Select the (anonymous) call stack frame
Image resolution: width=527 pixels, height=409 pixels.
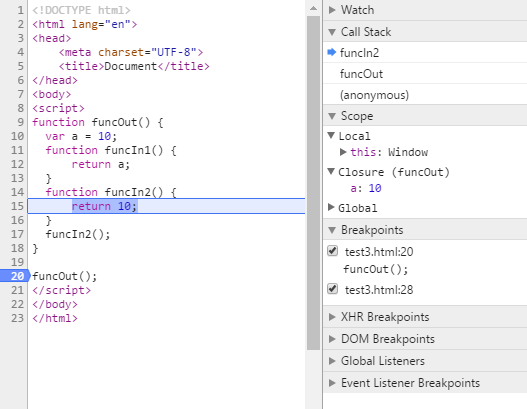click(x=425, y=95)
